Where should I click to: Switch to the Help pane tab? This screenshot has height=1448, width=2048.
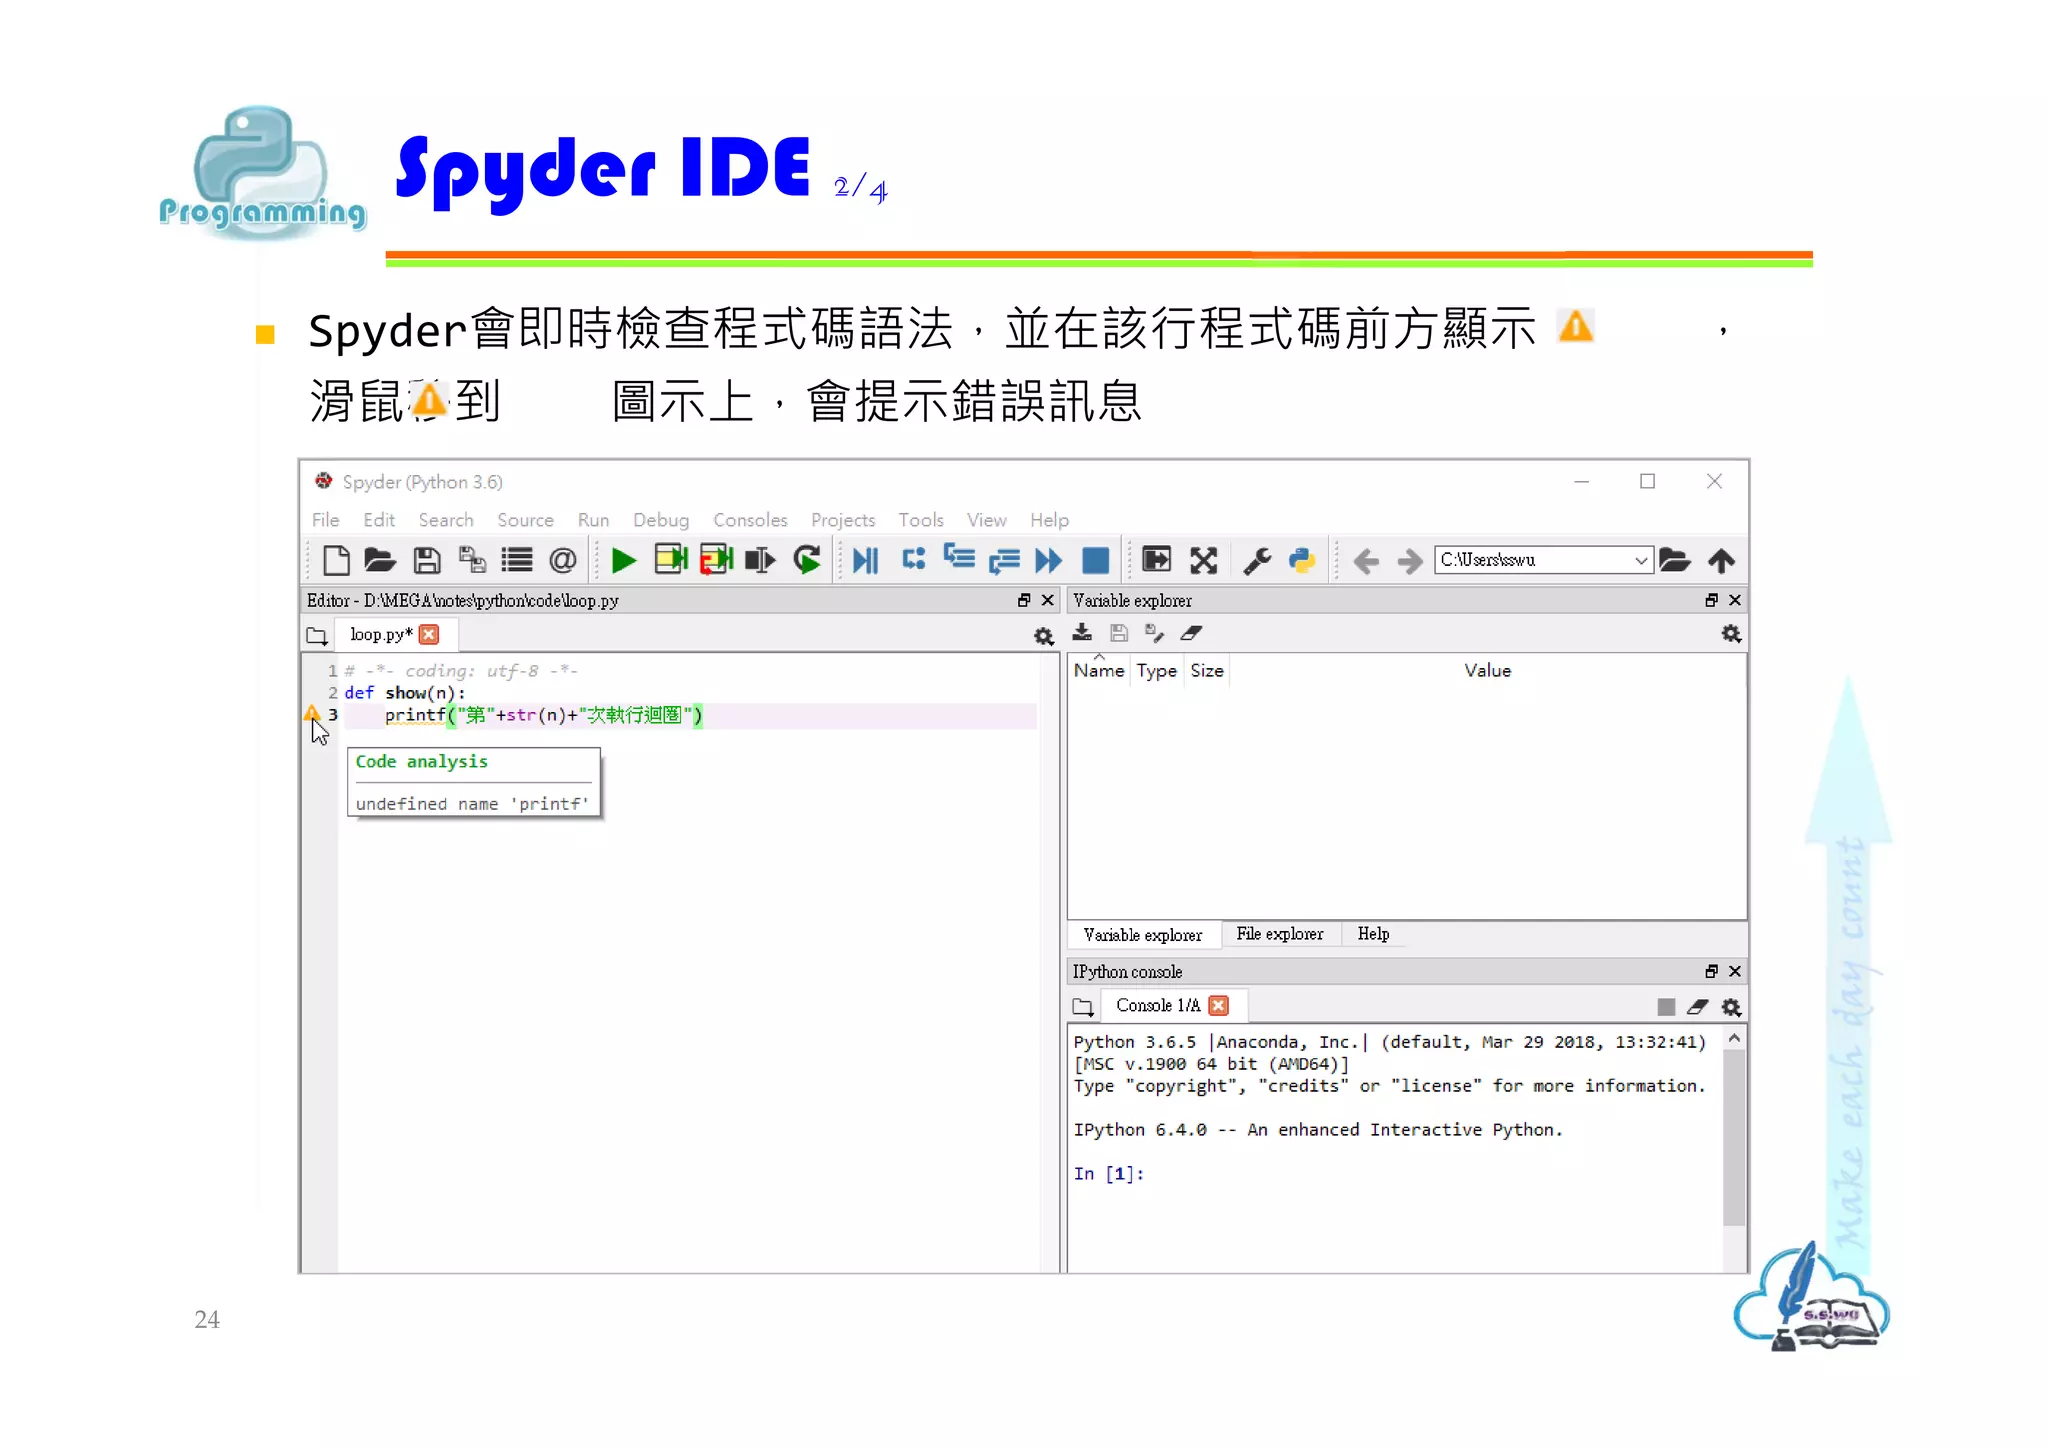pyautogui.click(x=1373, y=934)
